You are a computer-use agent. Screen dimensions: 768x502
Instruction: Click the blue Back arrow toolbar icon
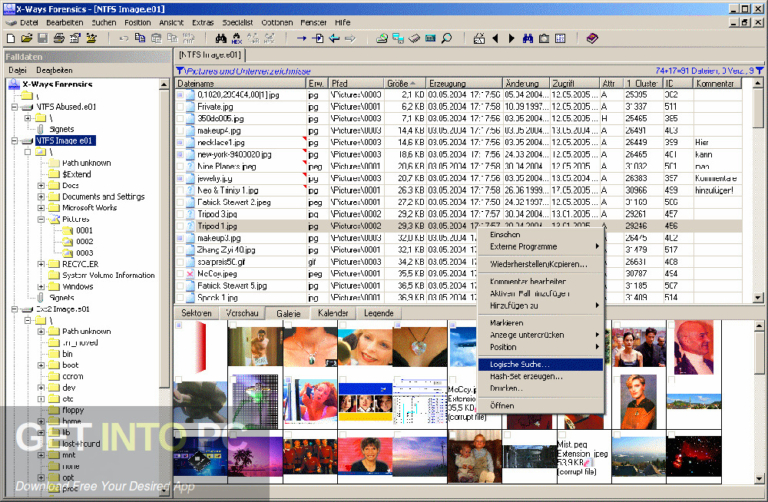pyautogui.click(x=334, y=38)
